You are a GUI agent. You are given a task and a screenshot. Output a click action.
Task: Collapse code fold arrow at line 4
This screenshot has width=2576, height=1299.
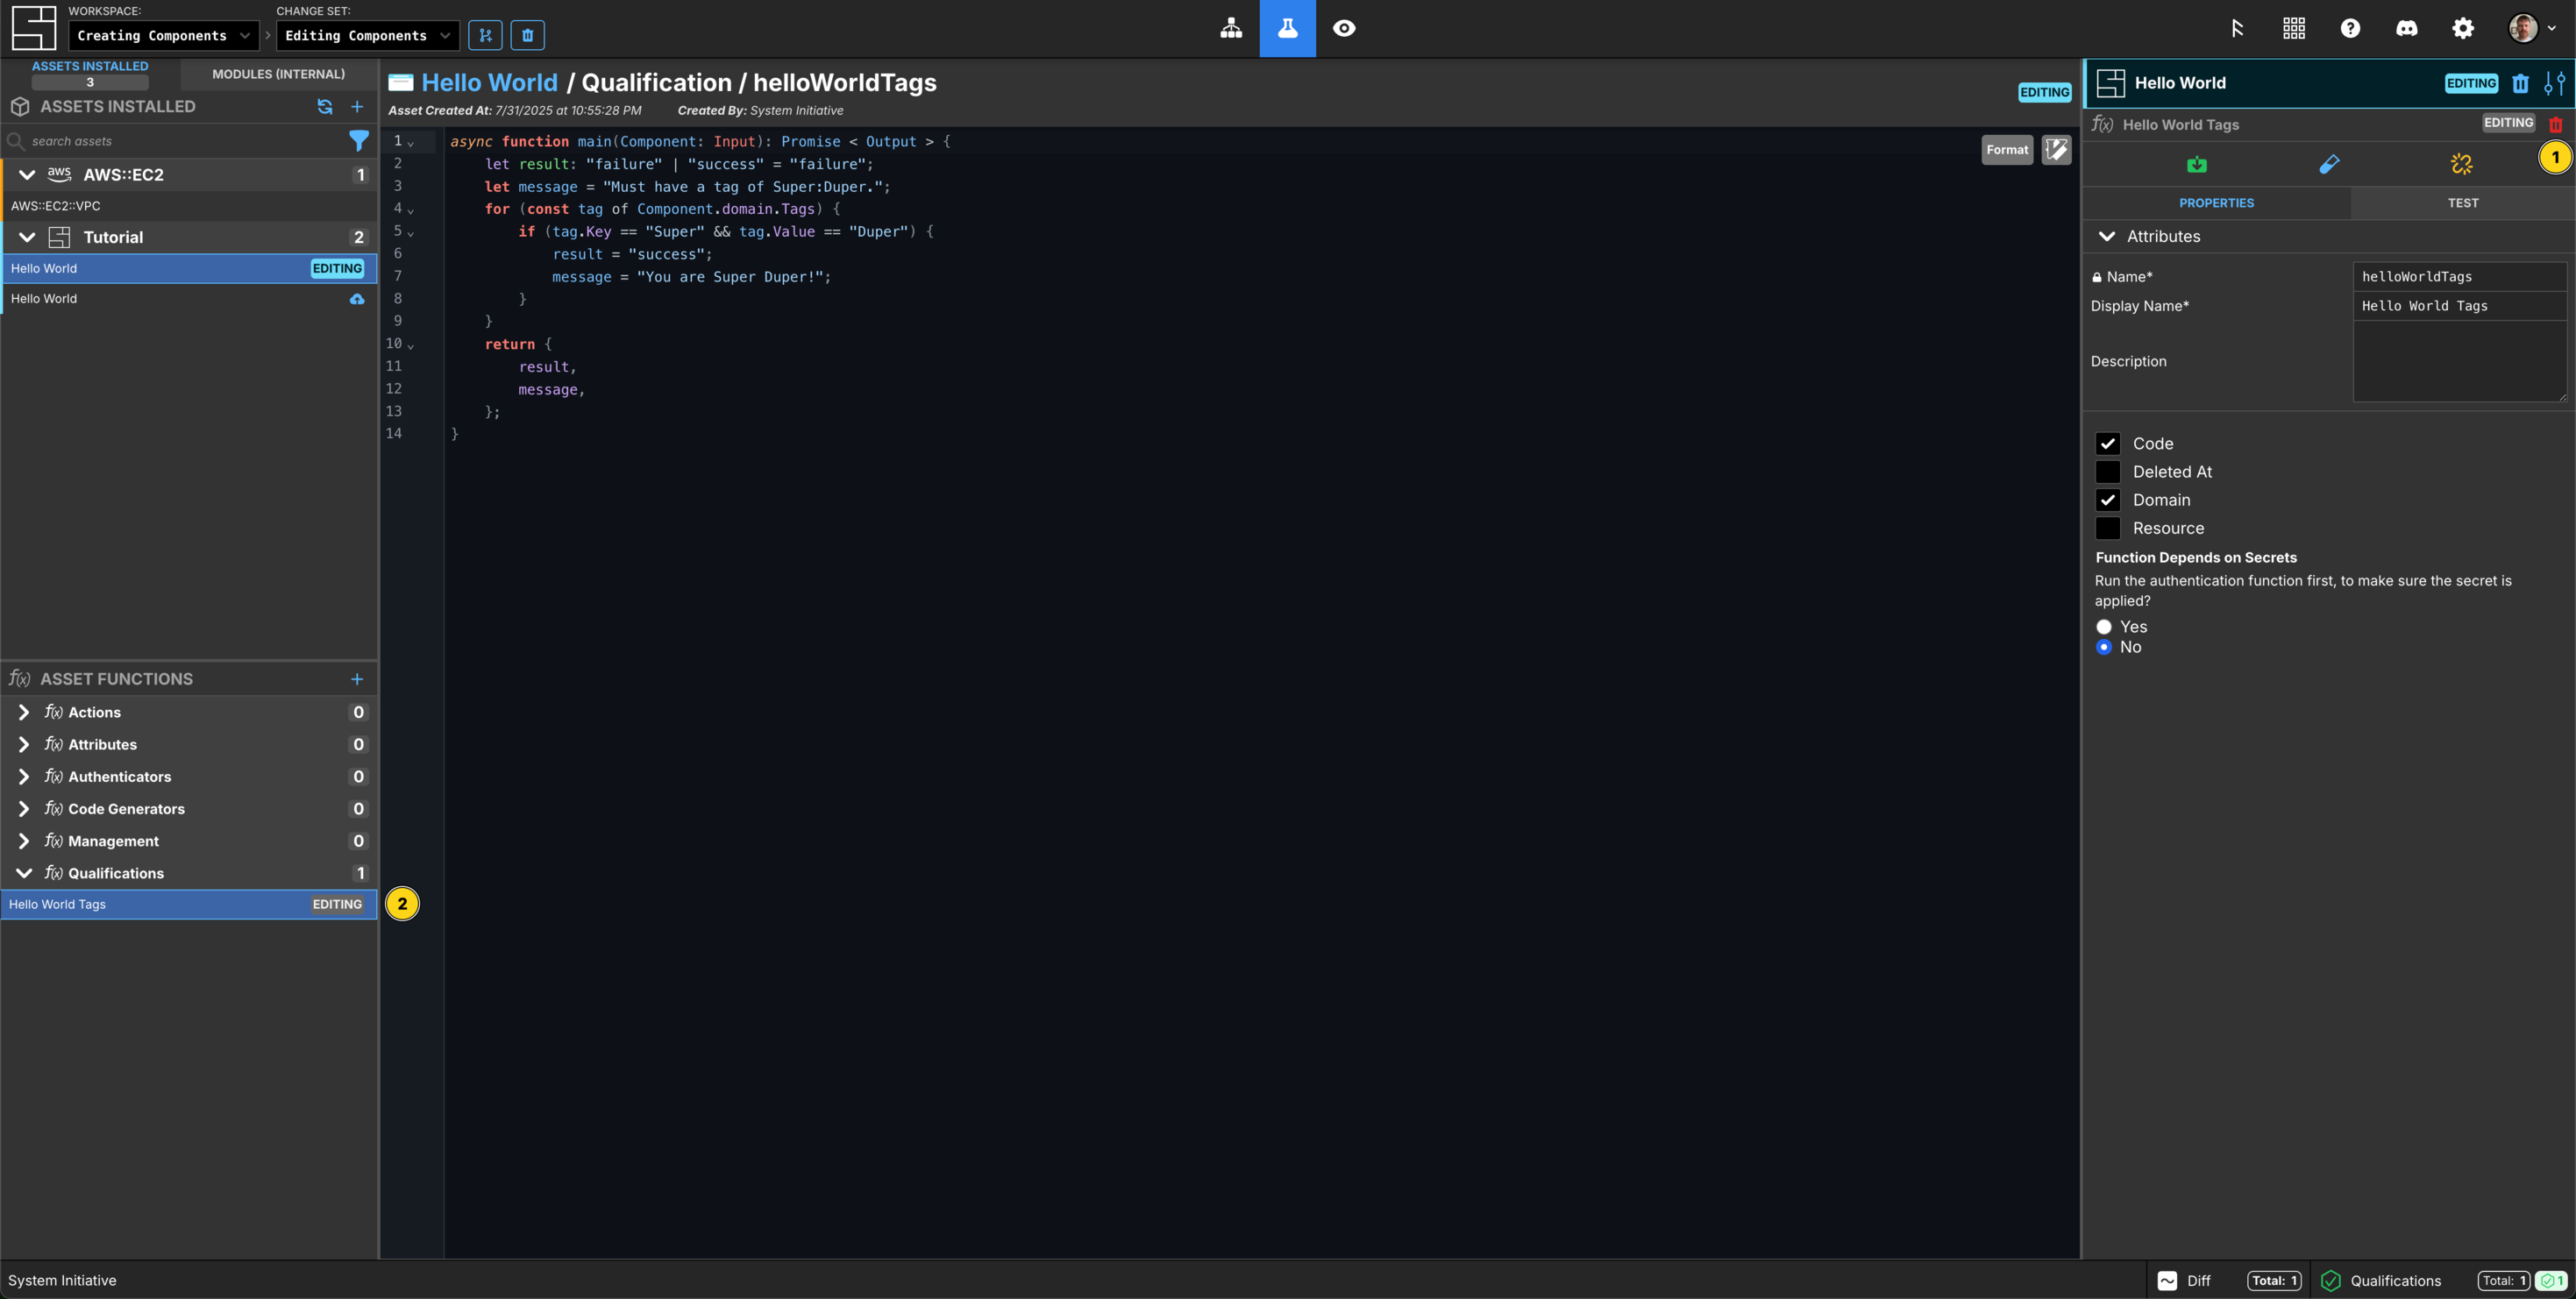click(x=410, y=210)
